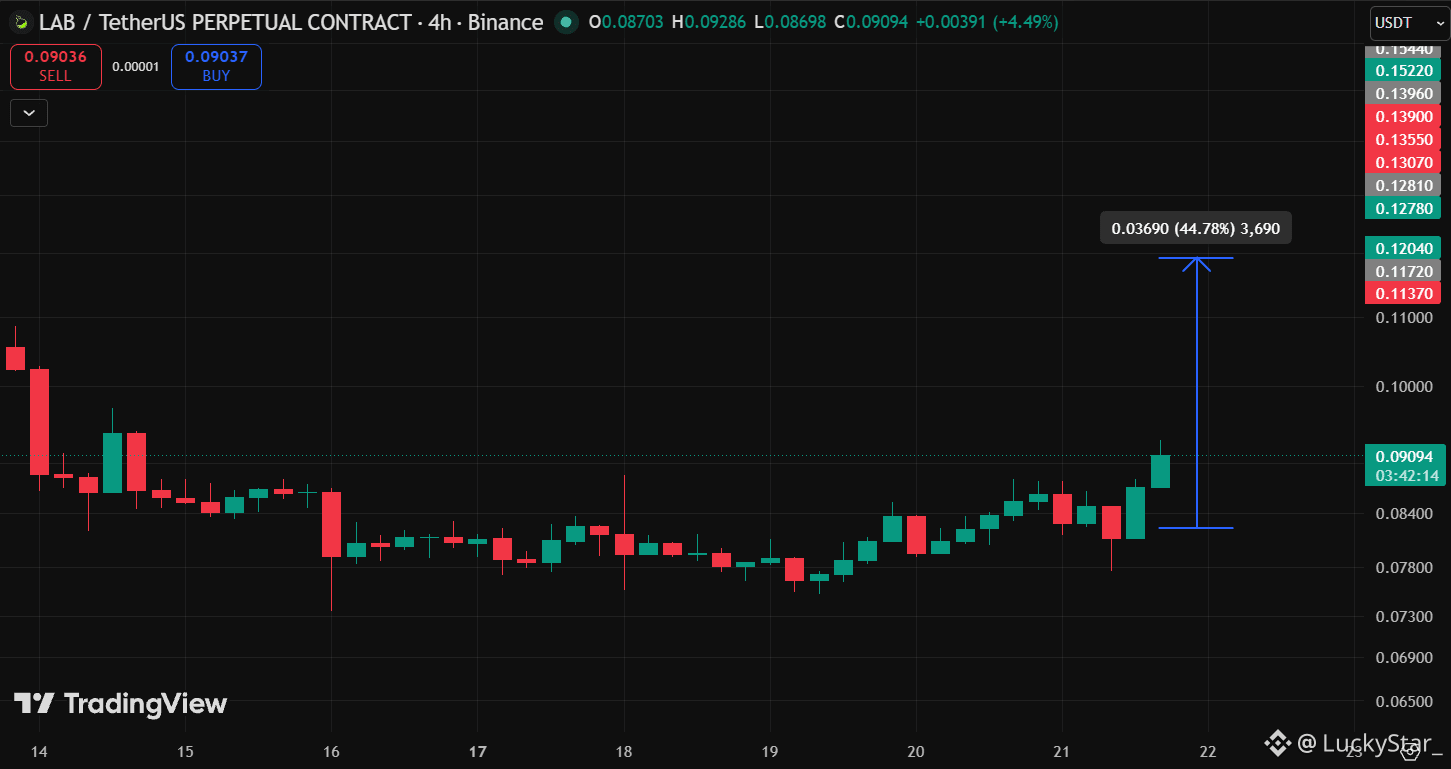This screenshot has width=1451, height=769.
Task: Click bold date 17 on the time axis
Action: click(478, 751)
